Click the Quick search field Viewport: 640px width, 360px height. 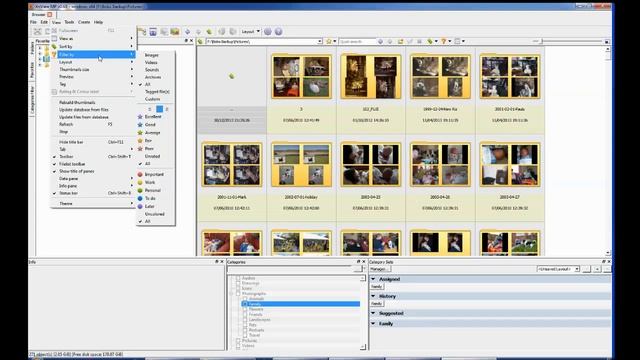[x=357, y=41]
